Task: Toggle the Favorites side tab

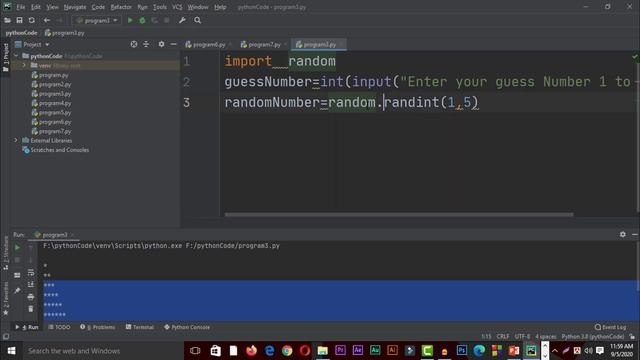Action: click(5, 298)
